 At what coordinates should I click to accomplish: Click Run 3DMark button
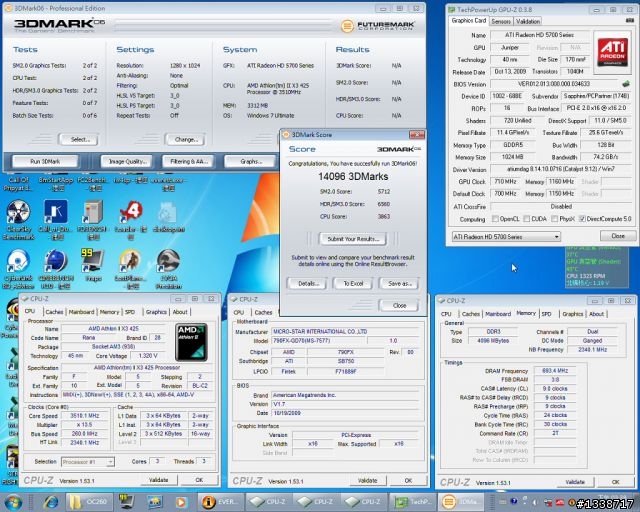[45, 162]
